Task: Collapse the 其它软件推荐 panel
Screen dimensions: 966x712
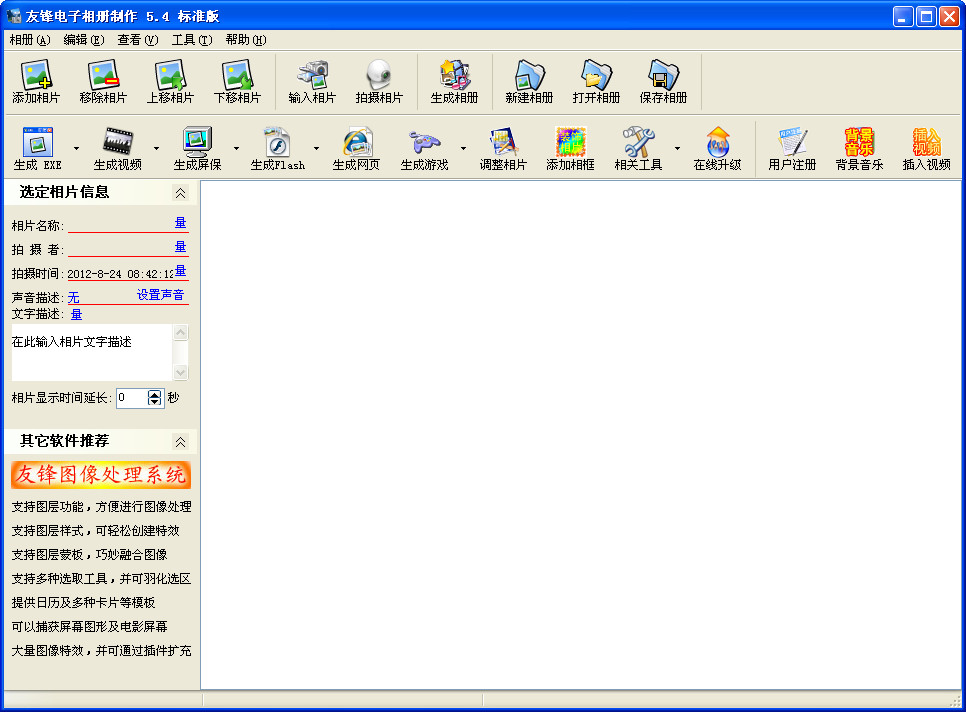Action: 180,442
